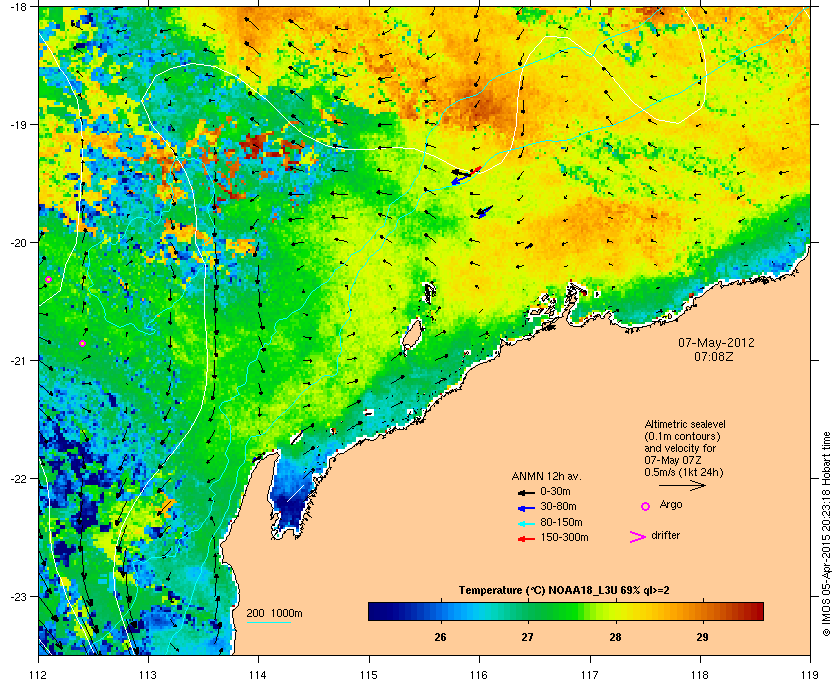The image size is (840, 680).
Task: Click the longitude label 119
Action: click(x=810, y=674)
